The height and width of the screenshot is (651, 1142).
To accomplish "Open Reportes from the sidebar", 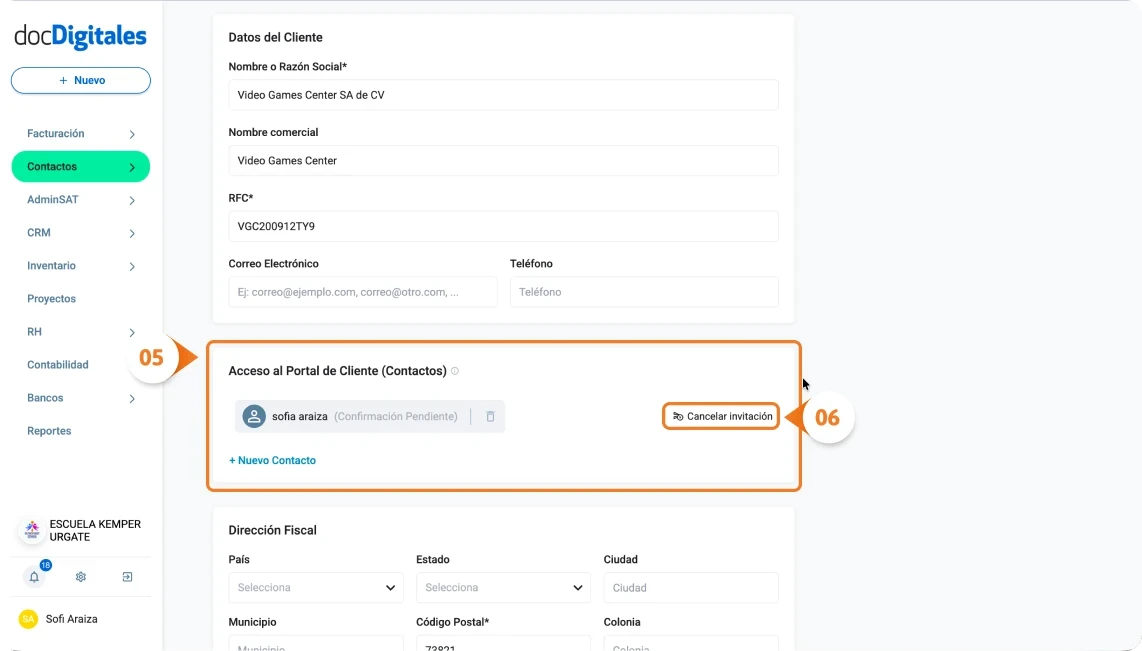I will coord(52,430).
